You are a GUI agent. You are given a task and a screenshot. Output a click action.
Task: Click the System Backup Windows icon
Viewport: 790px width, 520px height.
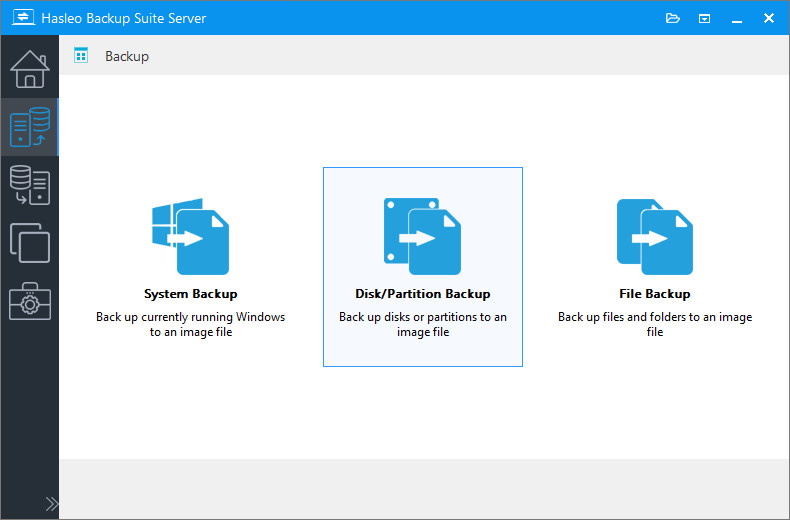190,236
